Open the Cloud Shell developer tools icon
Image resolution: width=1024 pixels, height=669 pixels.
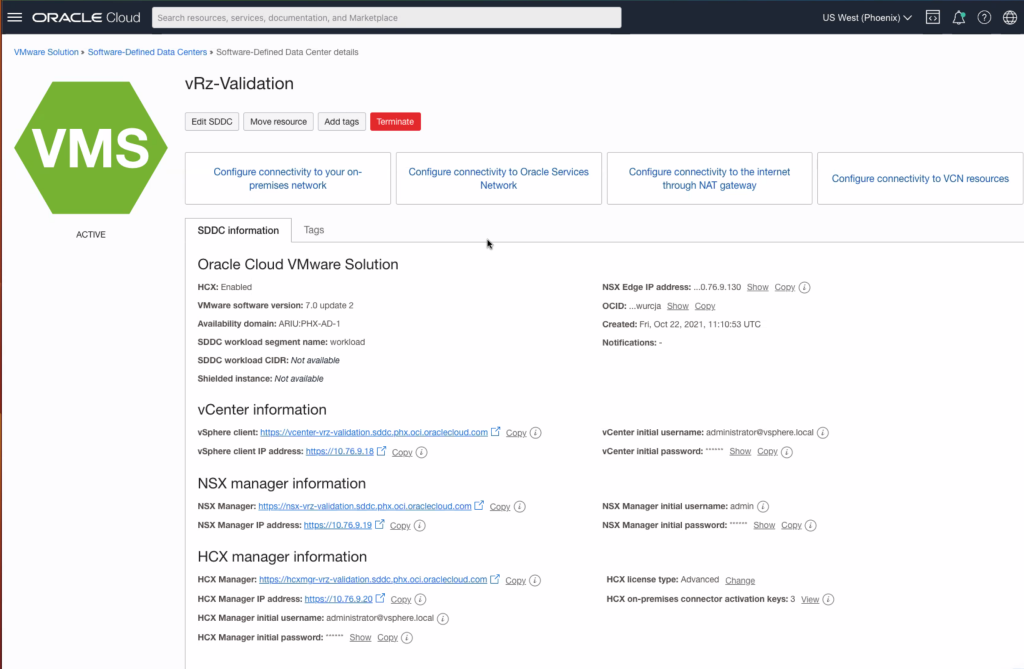click(x=932, y=18)
